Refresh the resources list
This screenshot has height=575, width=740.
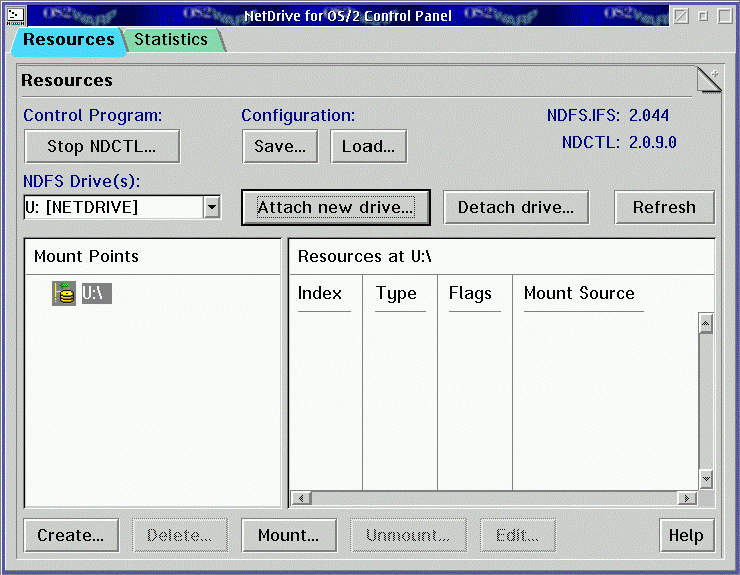pyautogui.click(x=664, y=207)
